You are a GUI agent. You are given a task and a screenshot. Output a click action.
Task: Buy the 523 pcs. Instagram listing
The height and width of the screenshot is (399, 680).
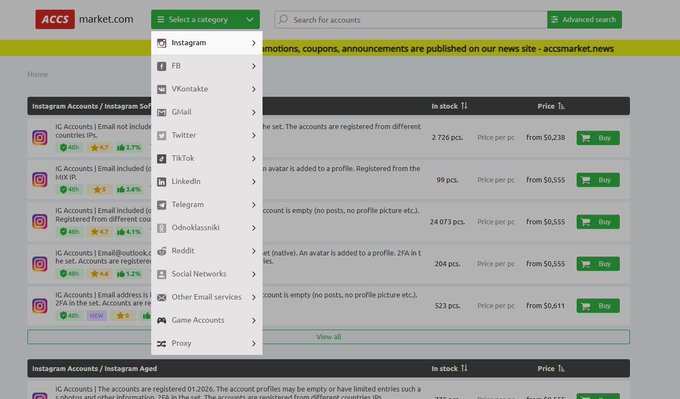pyautogui.click(x=598, y=306)
